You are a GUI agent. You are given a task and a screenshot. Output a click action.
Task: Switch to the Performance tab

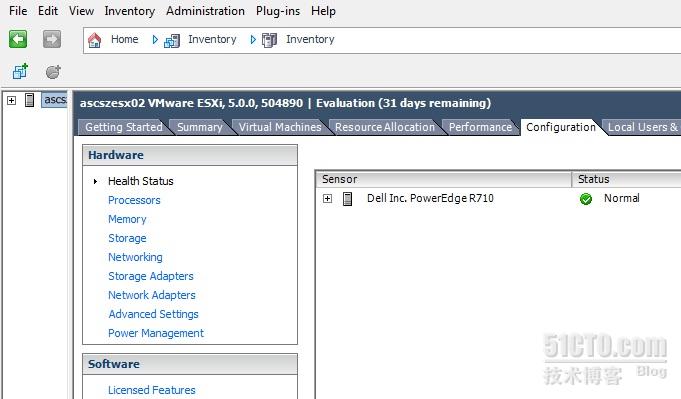click(x=480, y=127)
